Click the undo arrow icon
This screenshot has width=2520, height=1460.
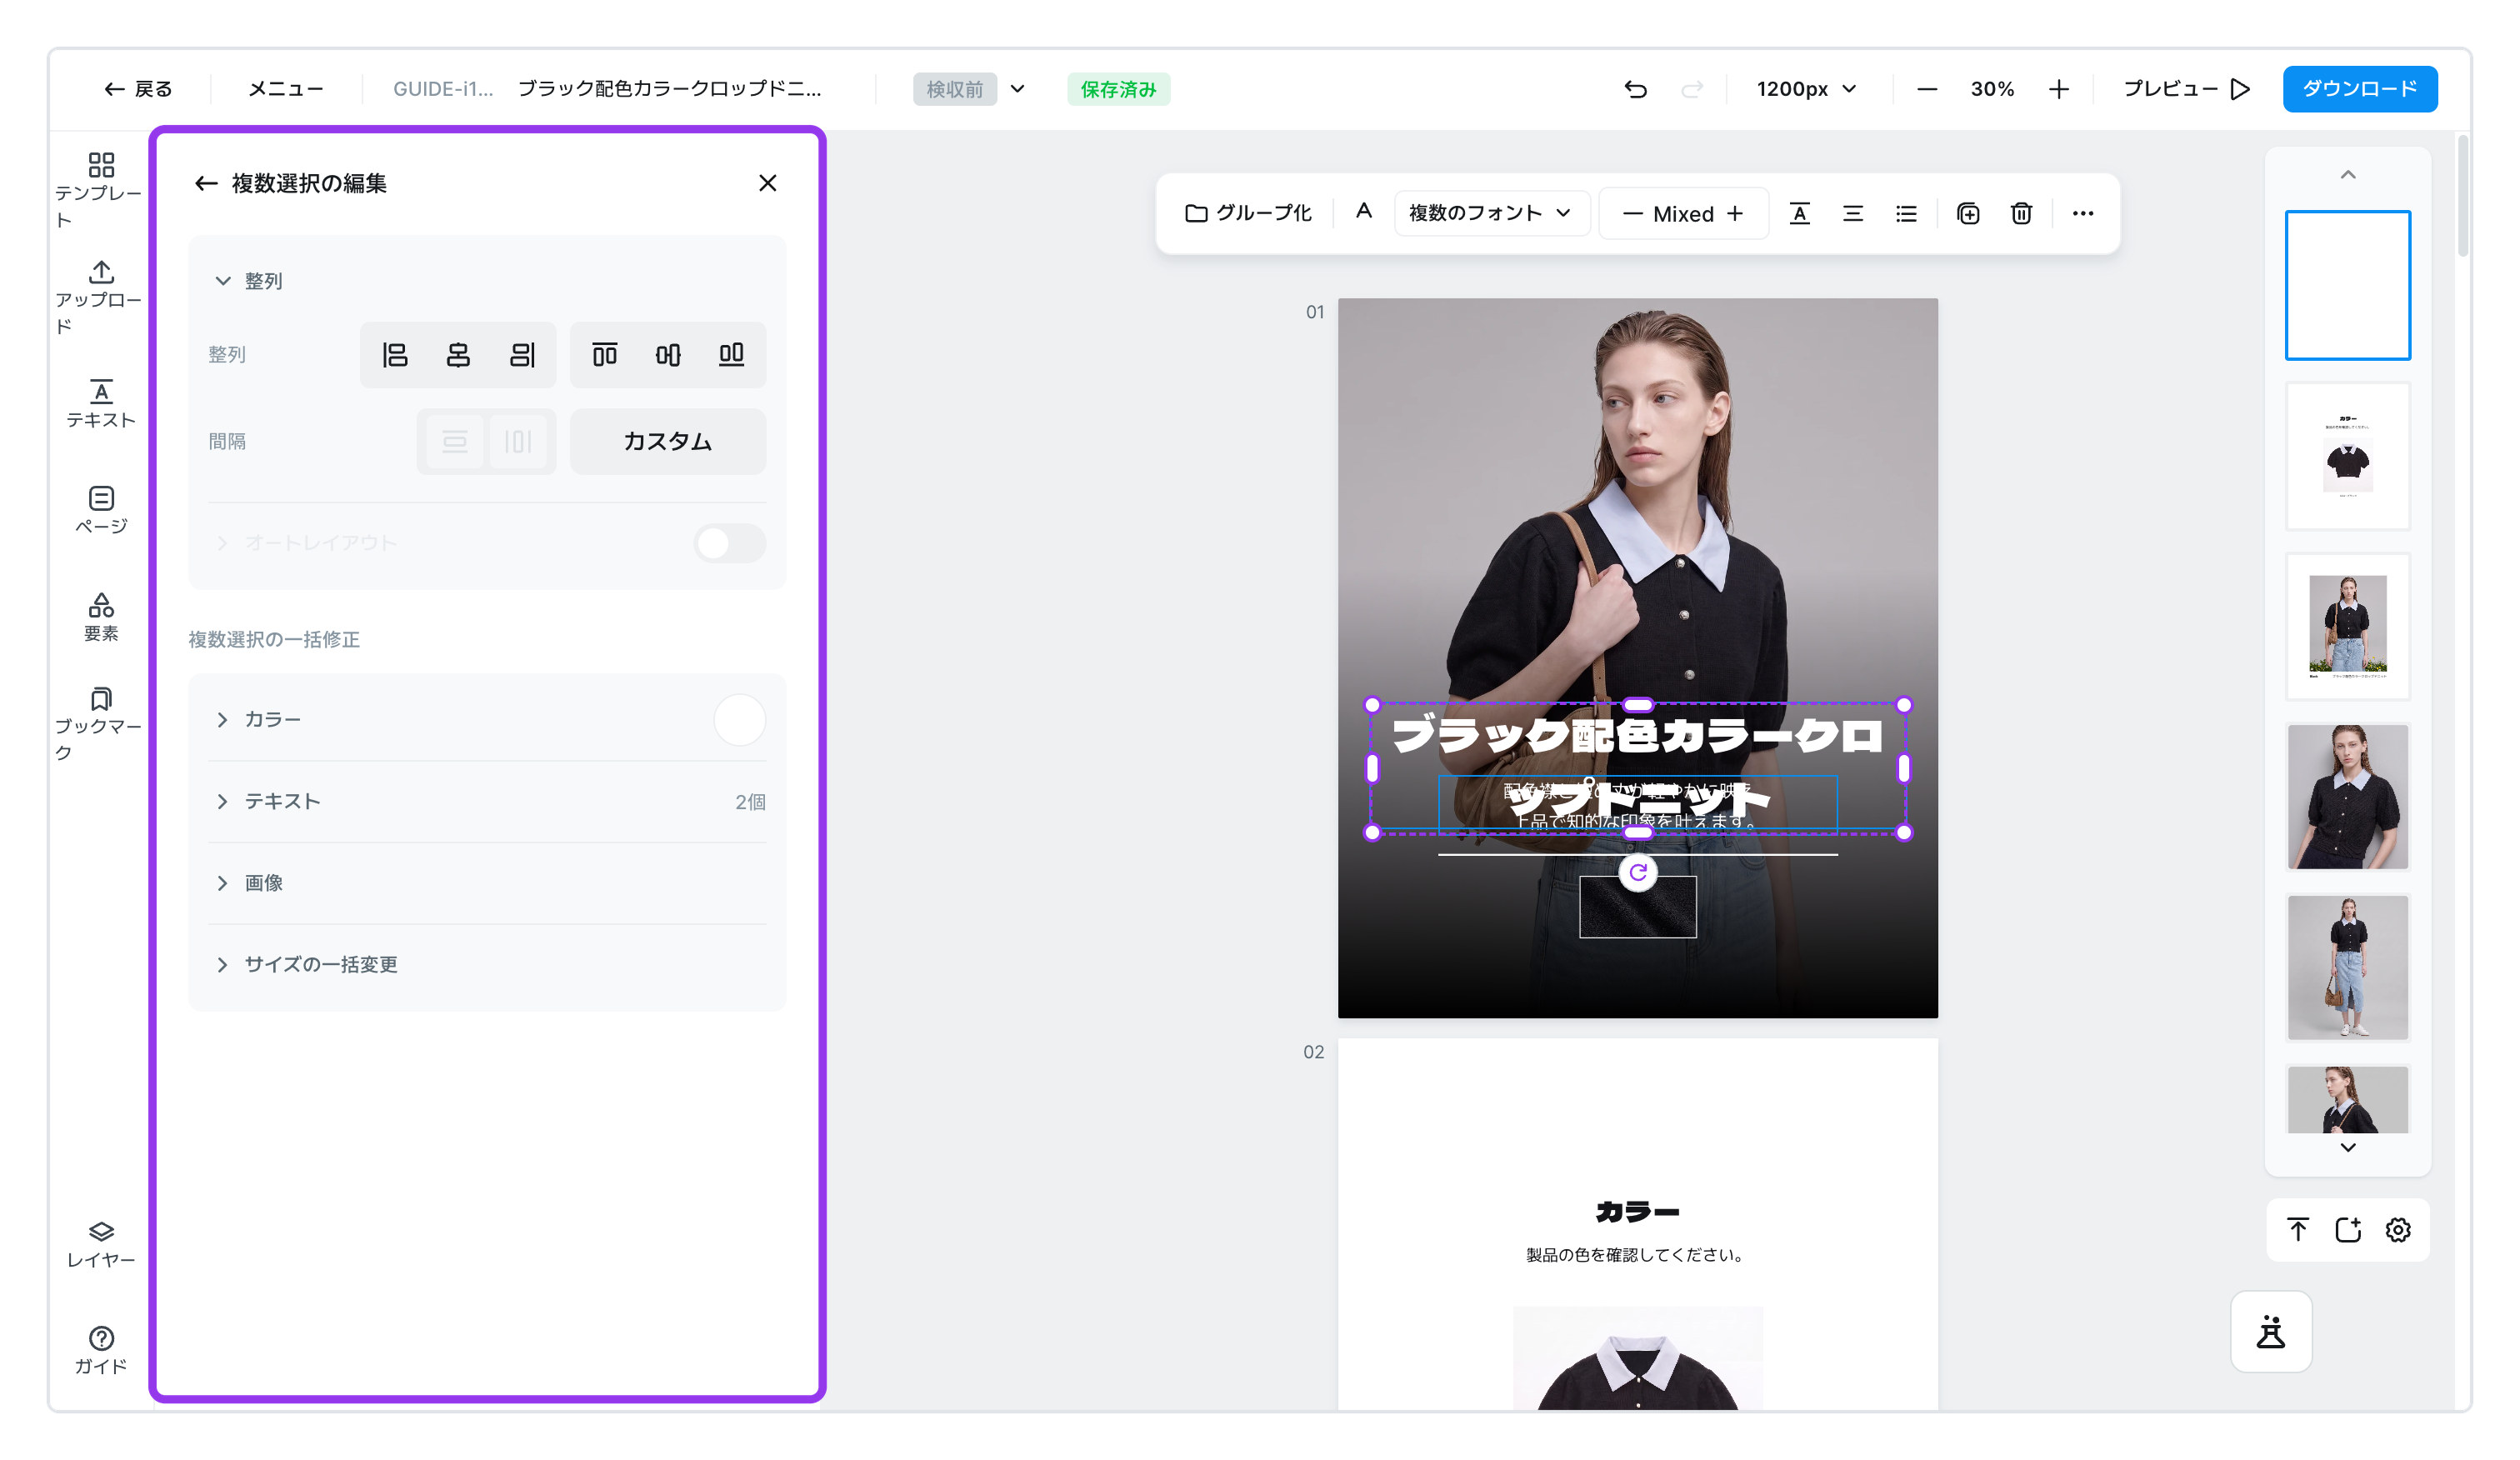(1636, 89)
